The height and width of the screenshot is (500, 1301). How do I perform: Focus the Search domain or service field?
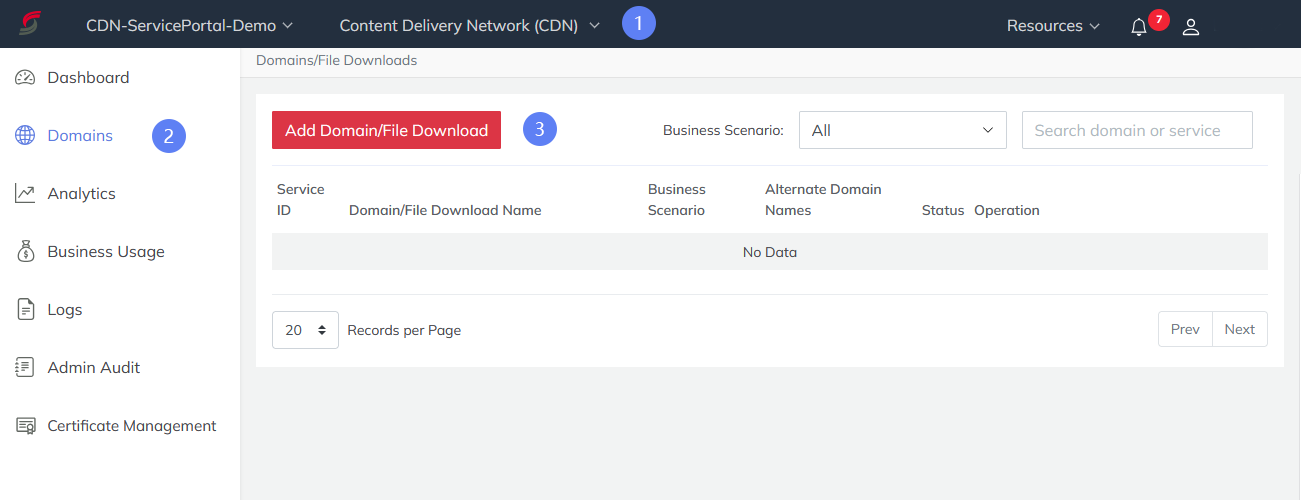pyautogui.click(x=1137, y=130)
